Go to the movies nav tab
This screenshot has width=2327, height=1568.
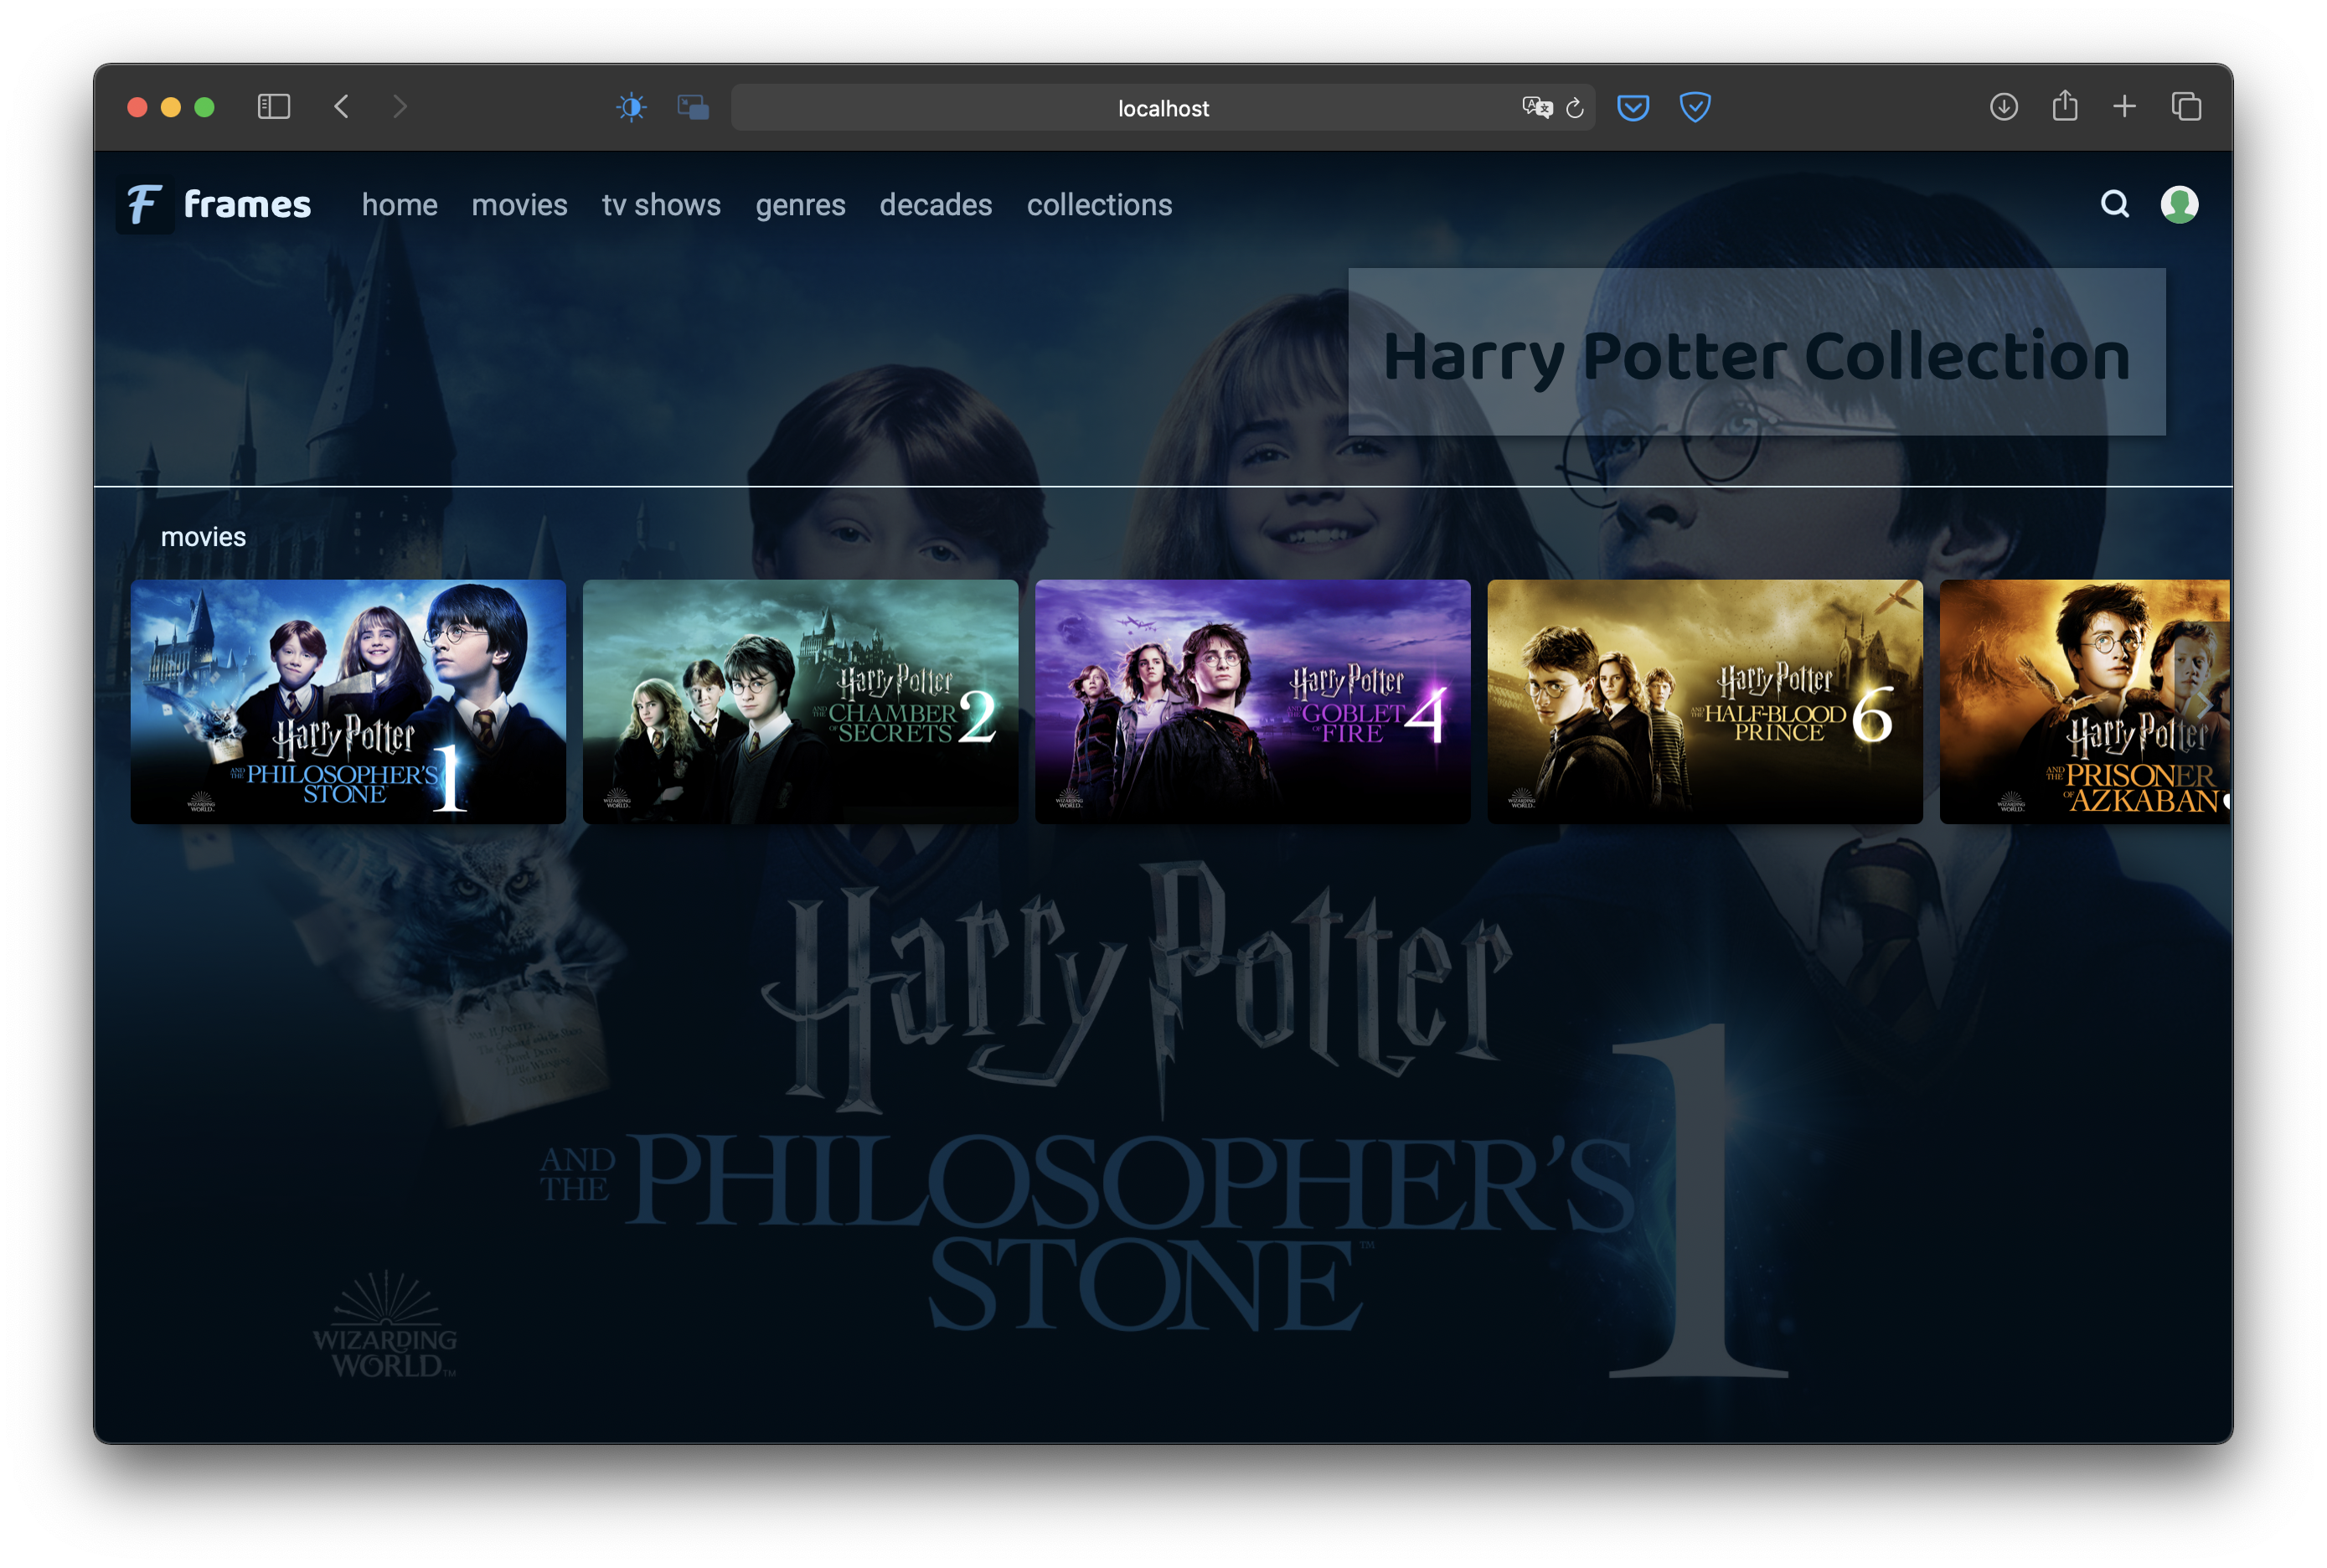click(x=519, y=205)
